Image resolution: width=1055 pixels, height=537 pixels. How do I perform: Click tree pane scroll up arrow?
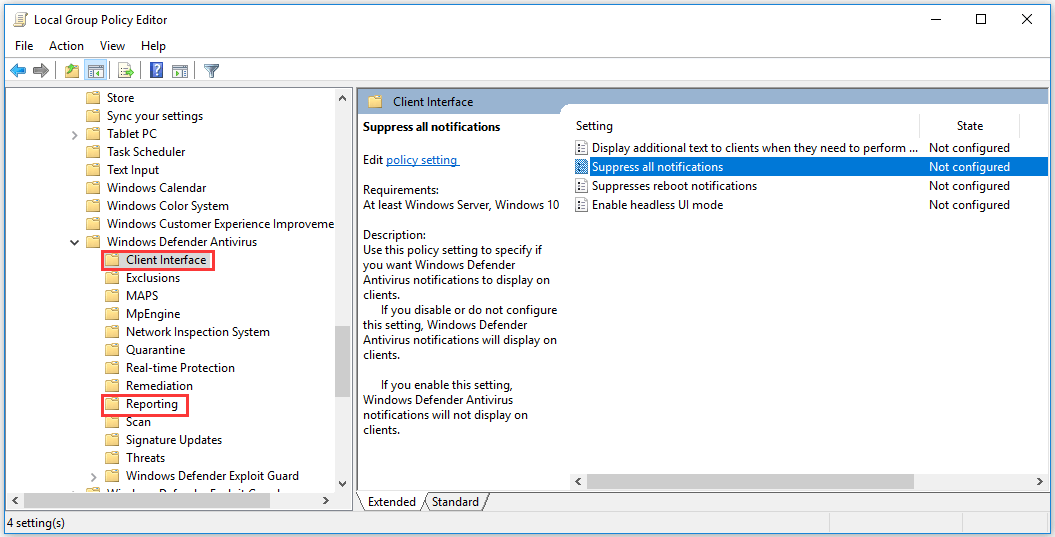tap(342, 98)
